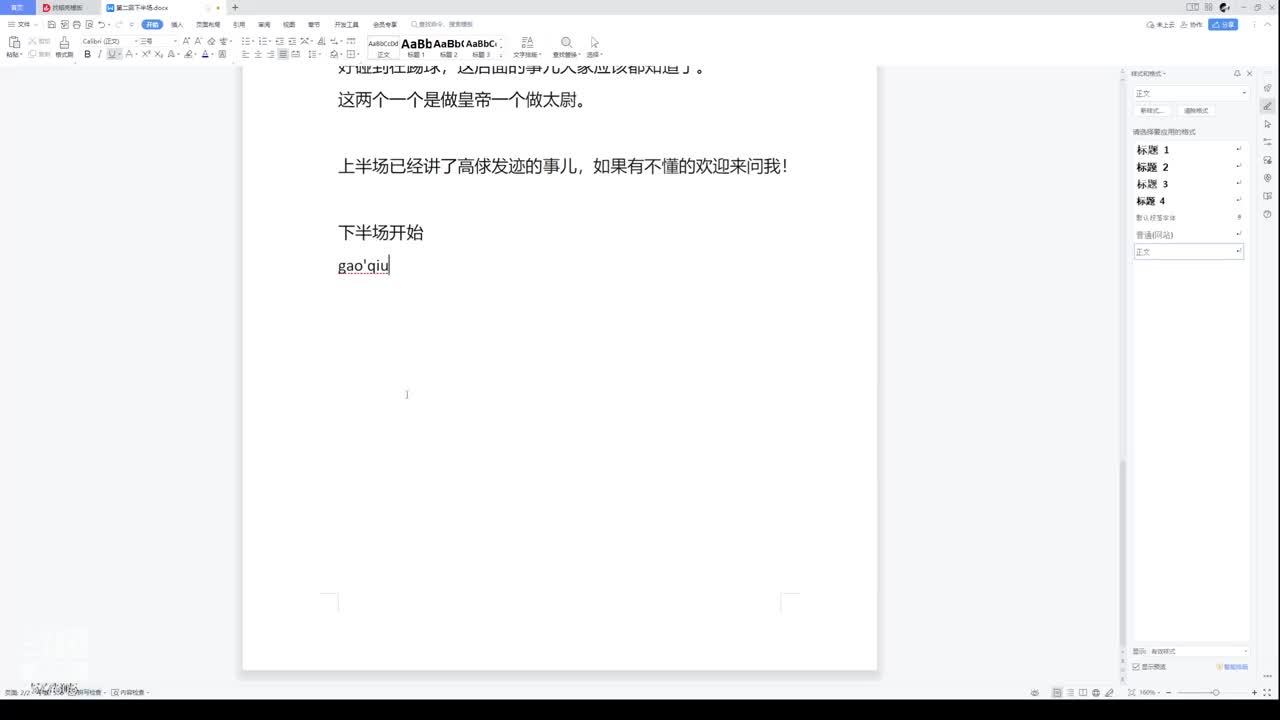Adjust the zoom slider in status bar
This screenshot has height=720, width=1280.
(1214, 692)
